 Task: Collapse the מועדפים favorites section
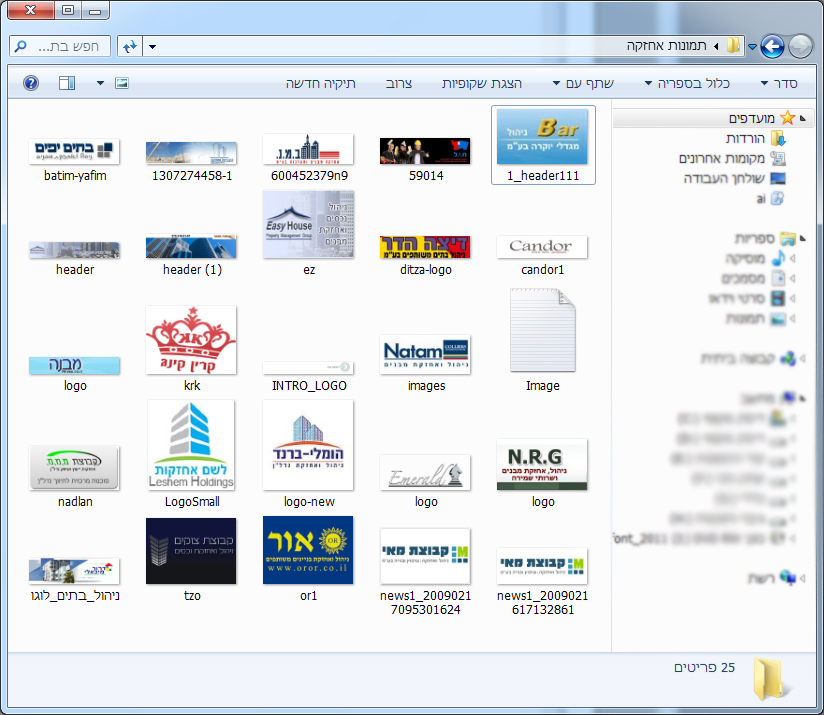pyautogui.click(x=802, y=118)
